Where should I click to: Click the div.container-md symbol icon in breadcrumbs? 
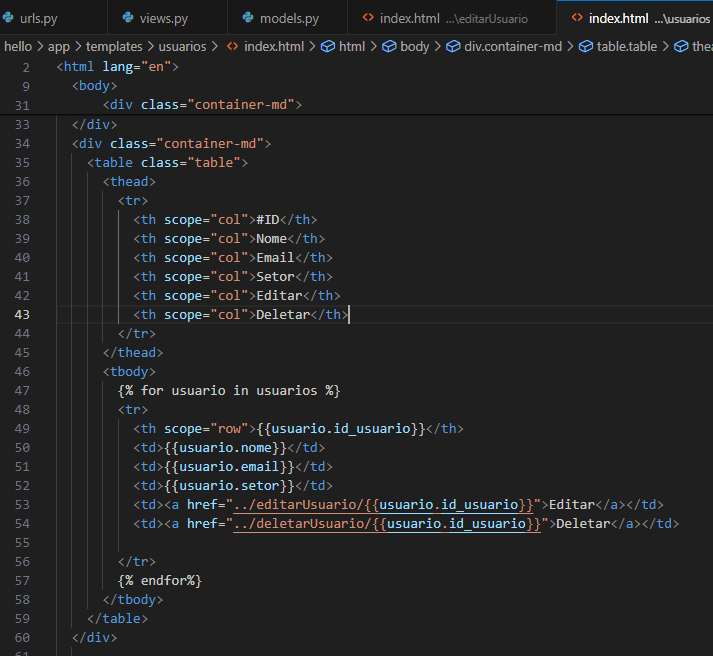[452, 46]
